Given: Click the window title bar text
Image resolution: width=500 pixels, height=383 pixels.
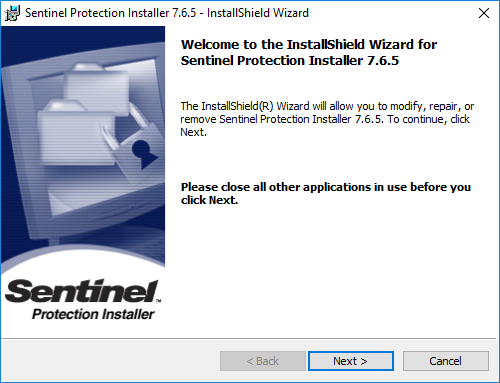Looking at the screenshot, I should coord(167,13).
